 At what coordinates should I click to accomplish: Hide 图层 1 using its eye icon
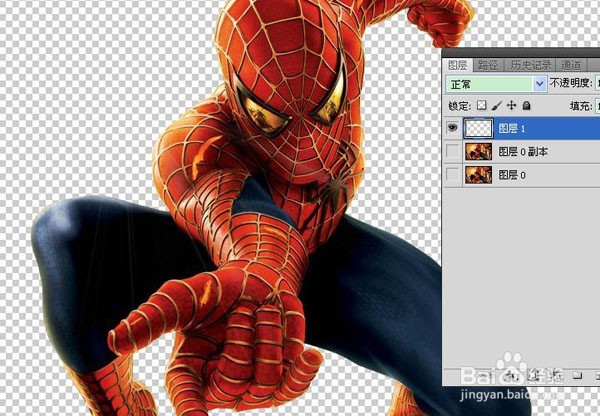tap(453, 127)
